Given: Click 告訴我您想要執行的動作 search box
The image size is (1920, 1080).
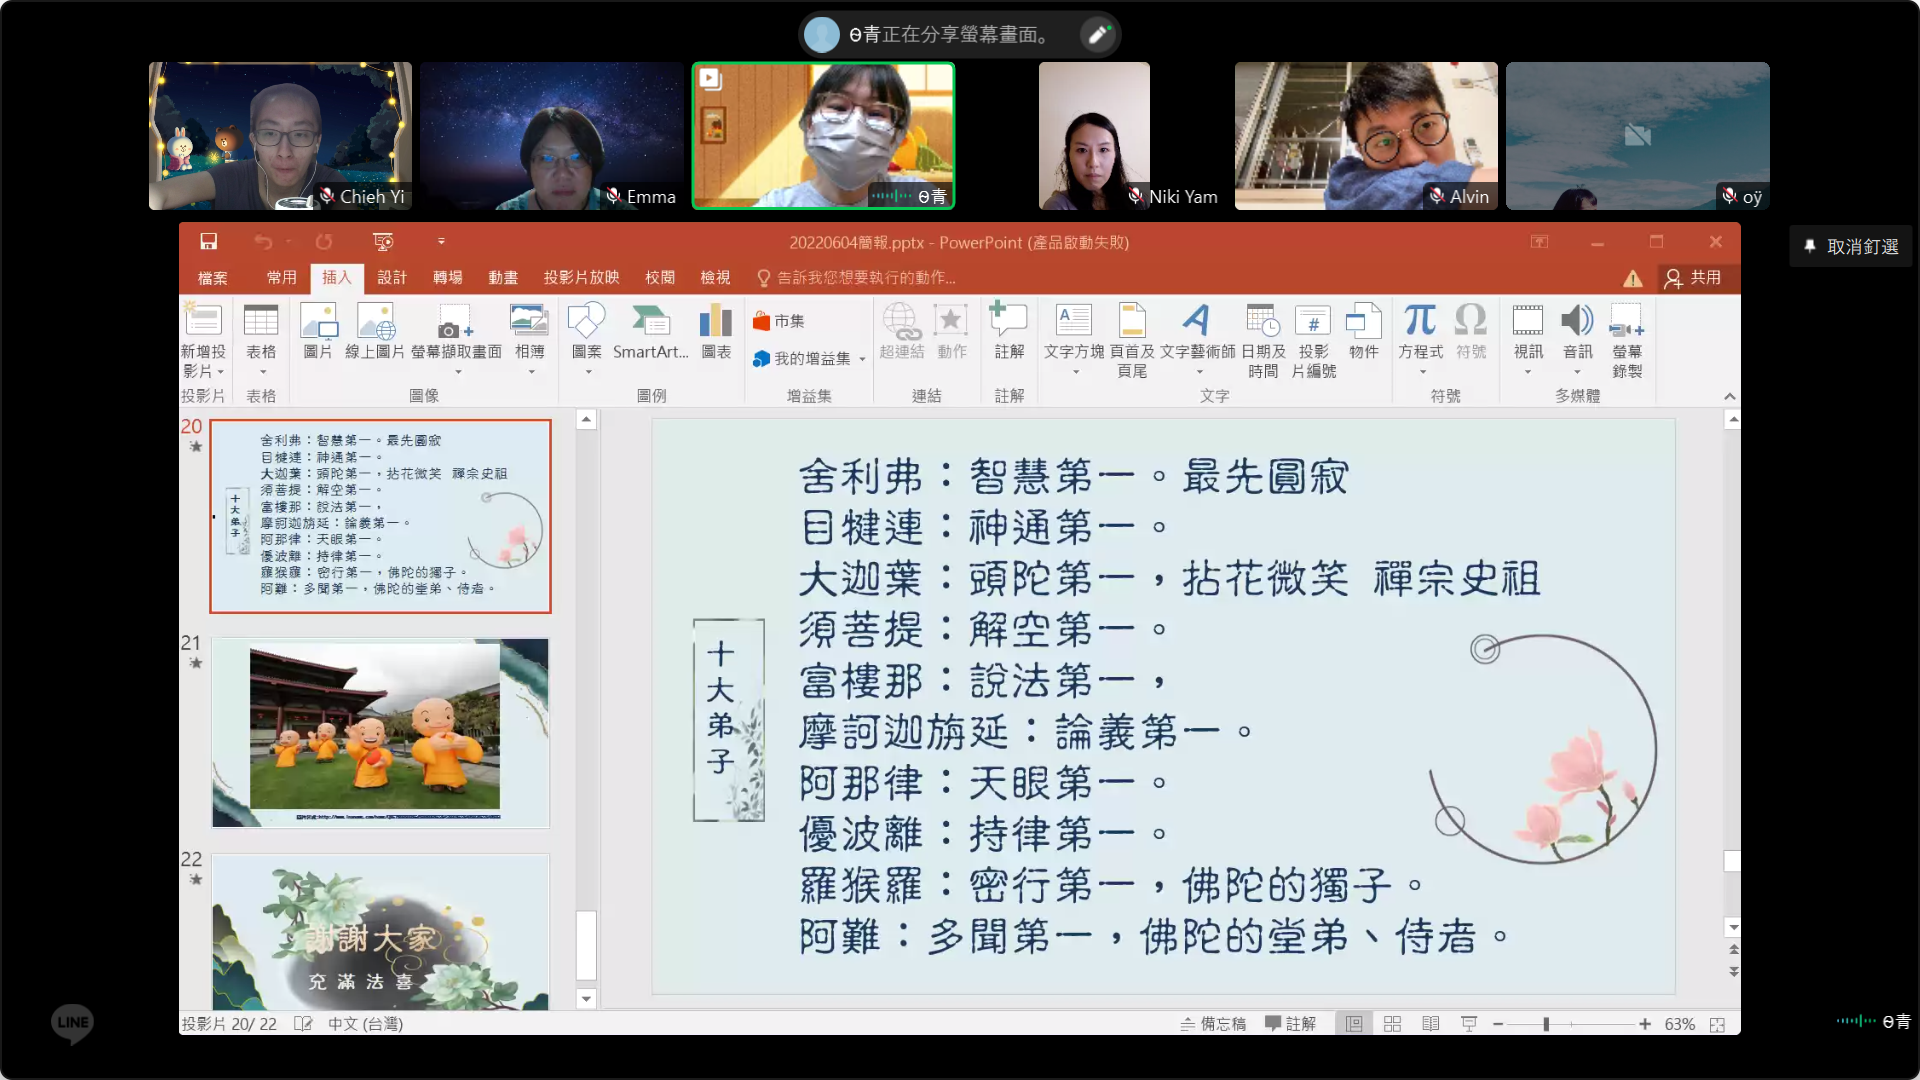Looking at the screenshot, I should 856,278.
